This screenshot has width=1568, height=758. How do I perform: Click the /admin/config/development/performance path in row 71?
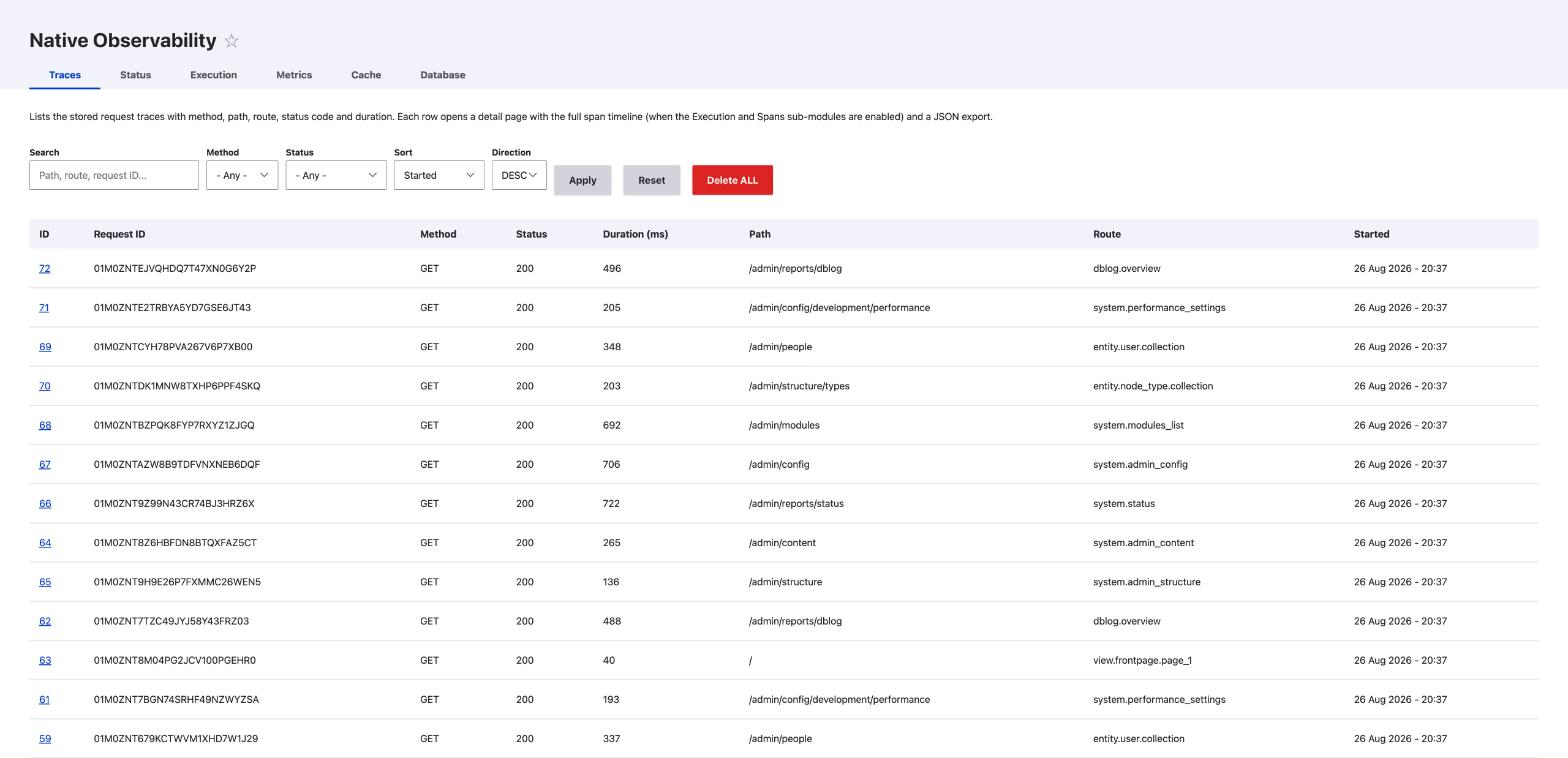(839, 308)
